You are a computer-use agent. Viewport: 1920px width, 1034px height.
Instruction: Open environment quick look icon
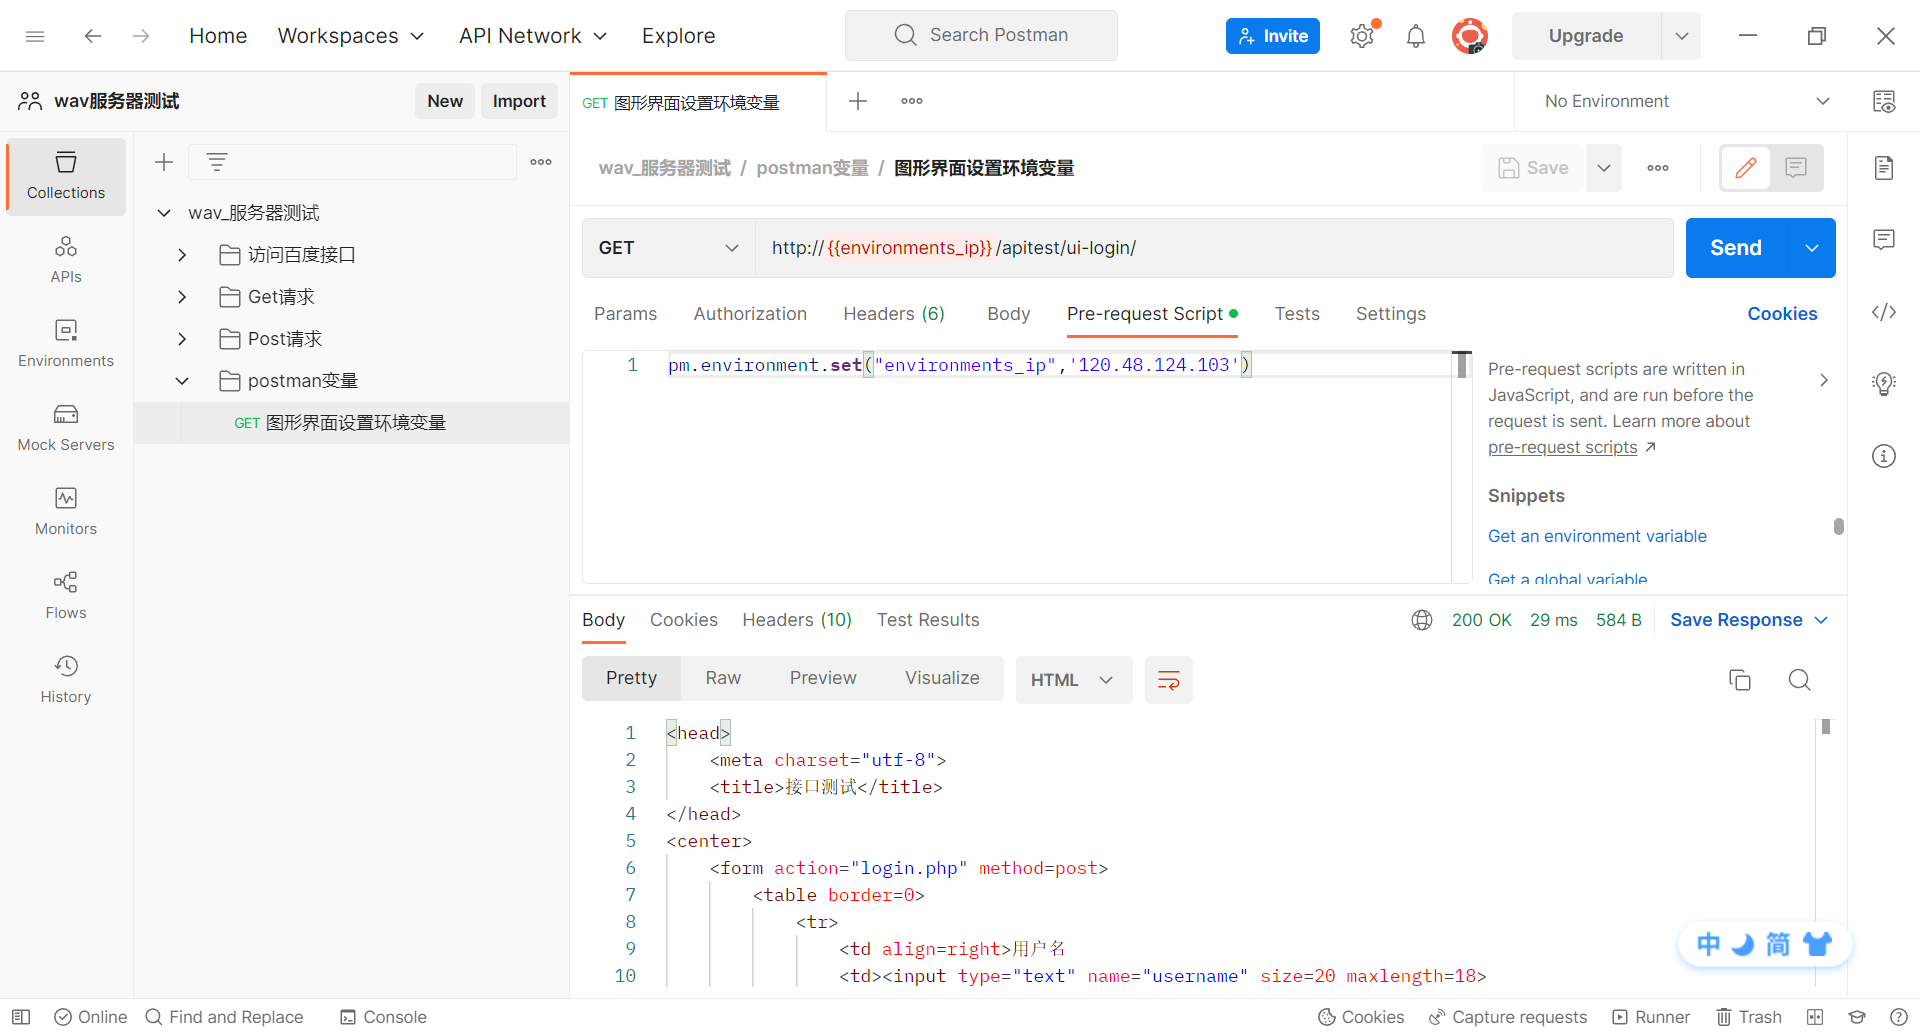[x=1884, y=101]
